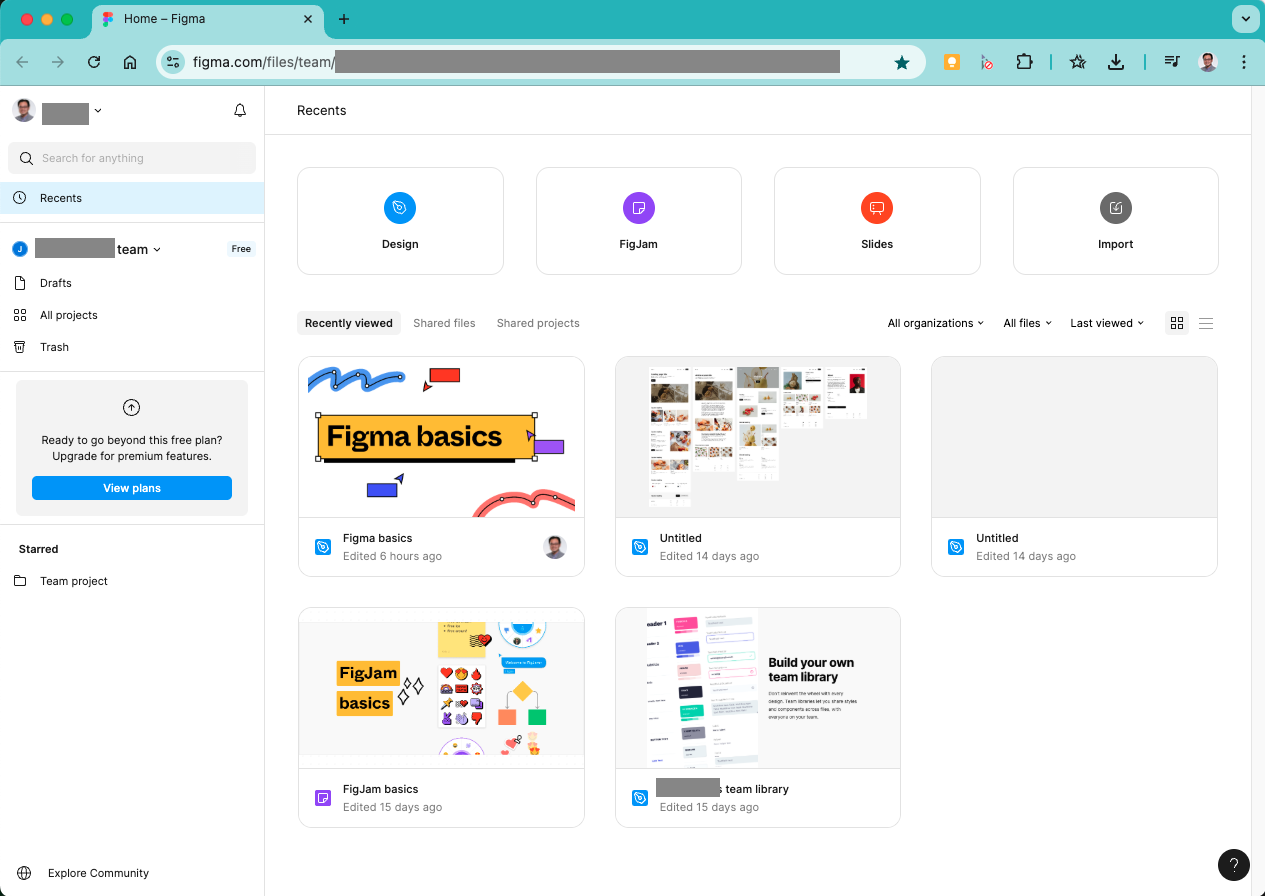Screen dimensions: 1265x896
Task: Click the 'Edited 6 hours ago' text
Action: [x=392, y=556]
